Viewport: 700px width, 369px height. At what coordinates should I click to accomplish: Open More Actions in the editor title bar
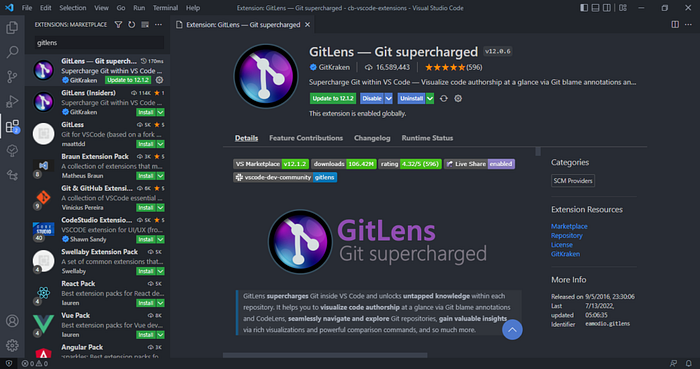tap(688, 25)
